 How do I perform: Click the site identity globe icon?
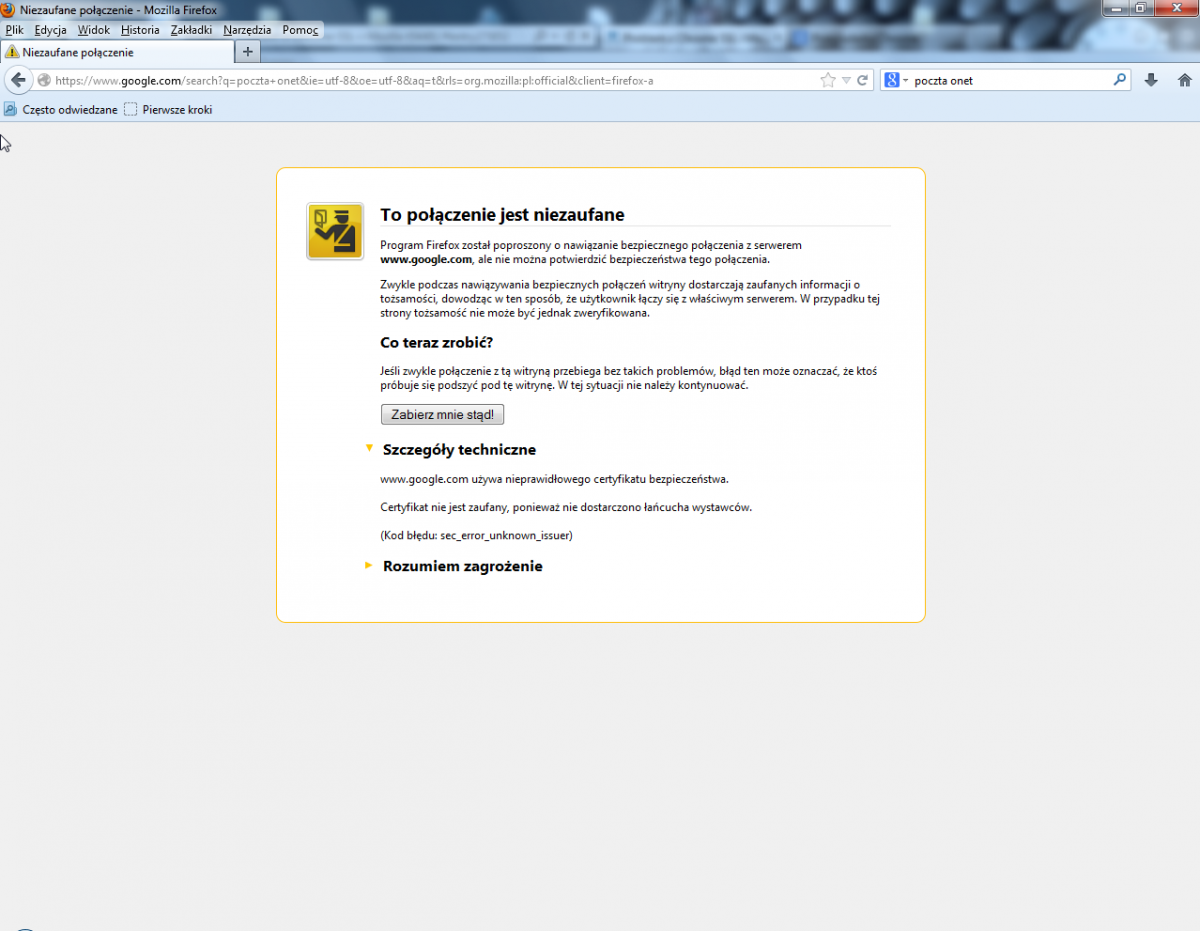point(44,80)
